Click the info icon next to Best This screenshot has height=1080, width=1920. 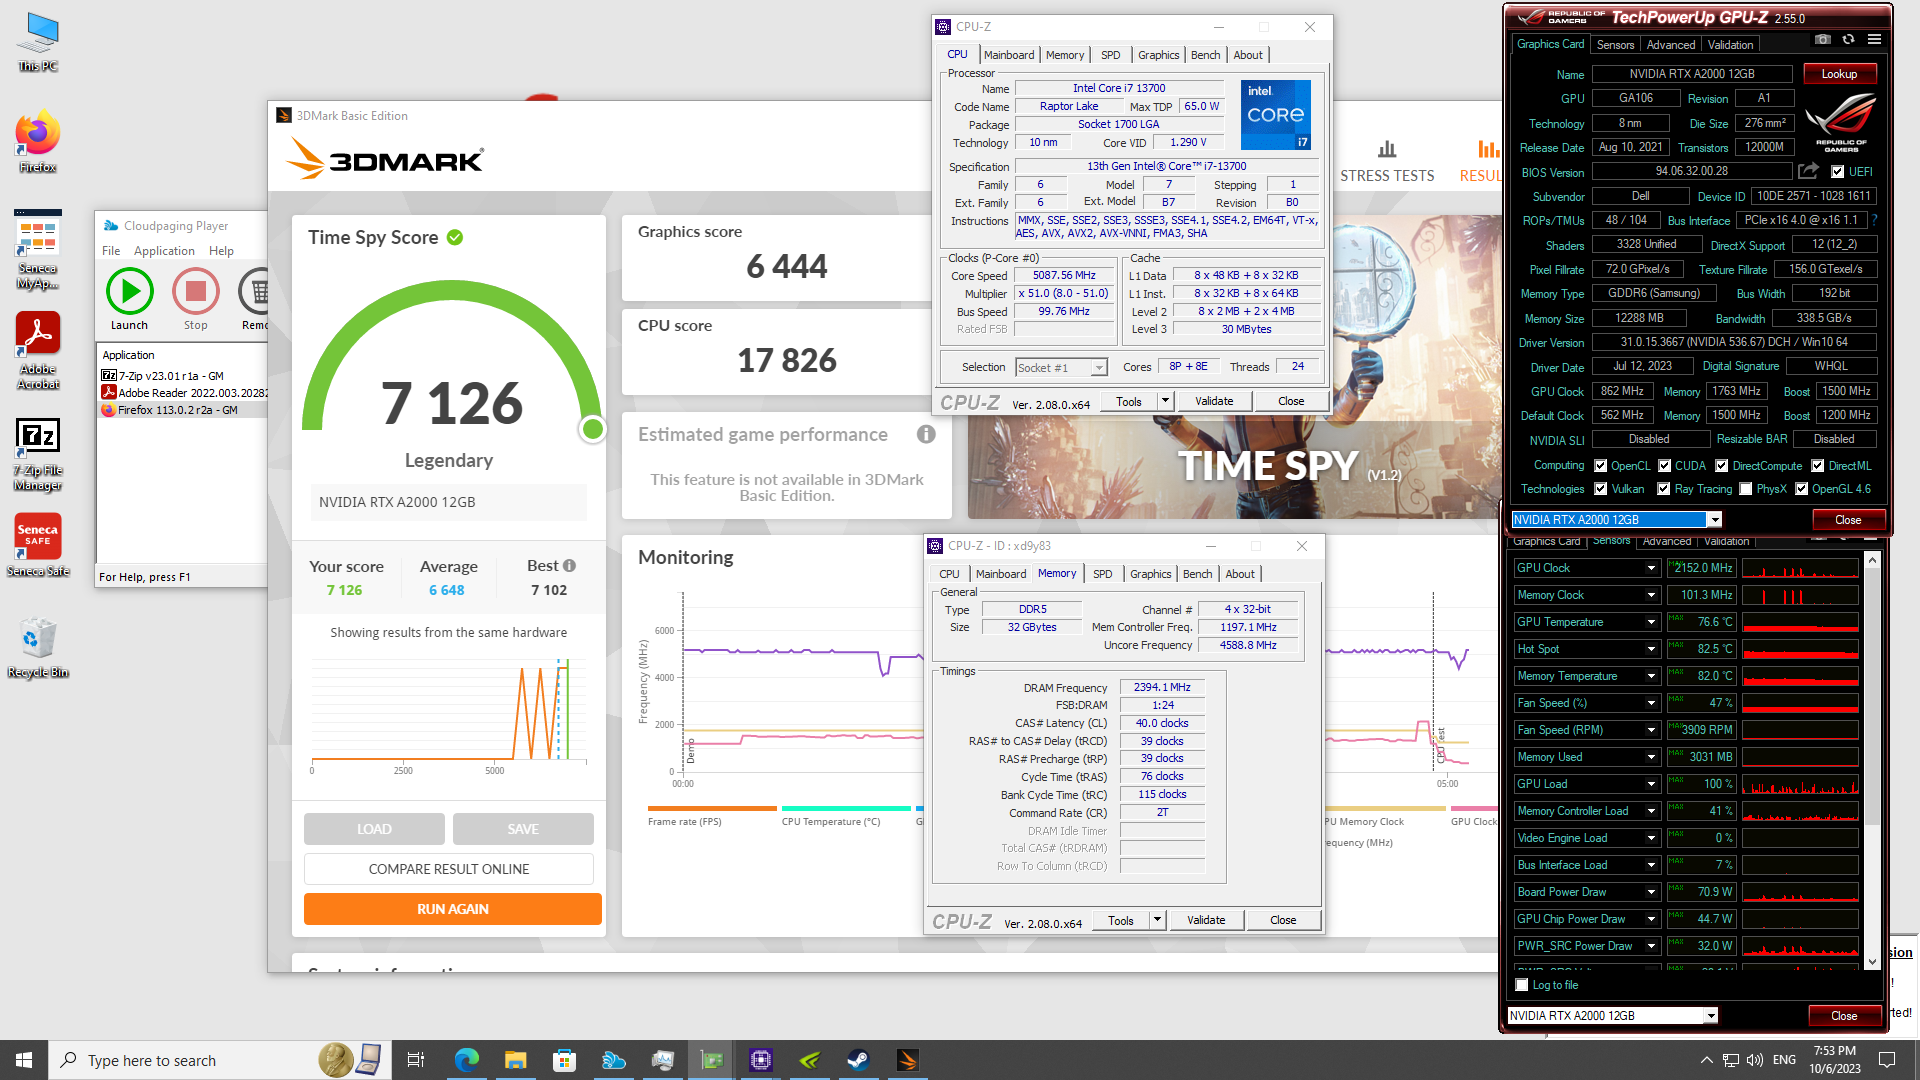click(x=569, y=566)
